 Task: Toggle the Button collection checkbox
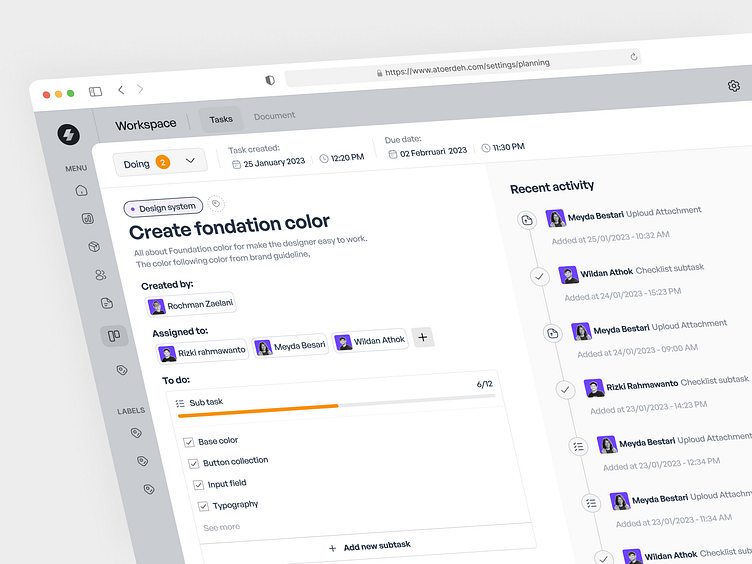coord(193,462)
